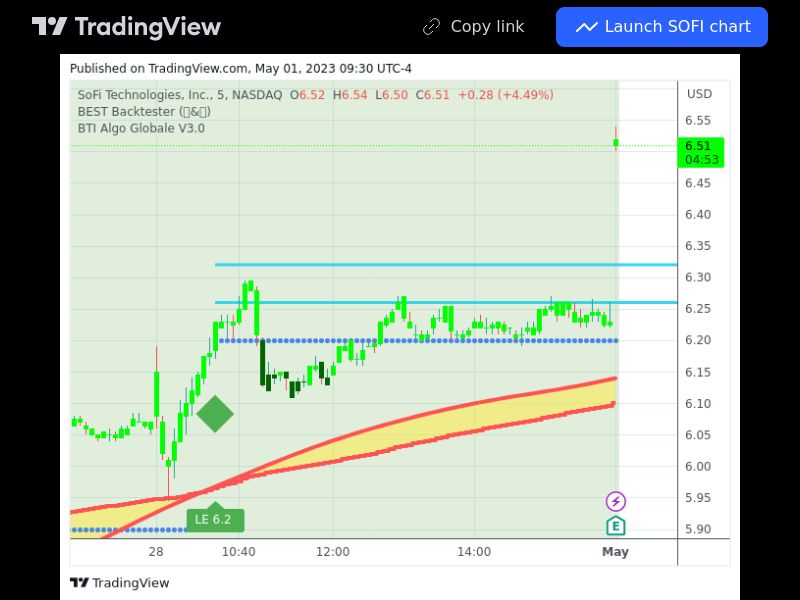Launch the SOFI chart
The width and height of the screenshot is (800, 600).
tap(662, 27)
